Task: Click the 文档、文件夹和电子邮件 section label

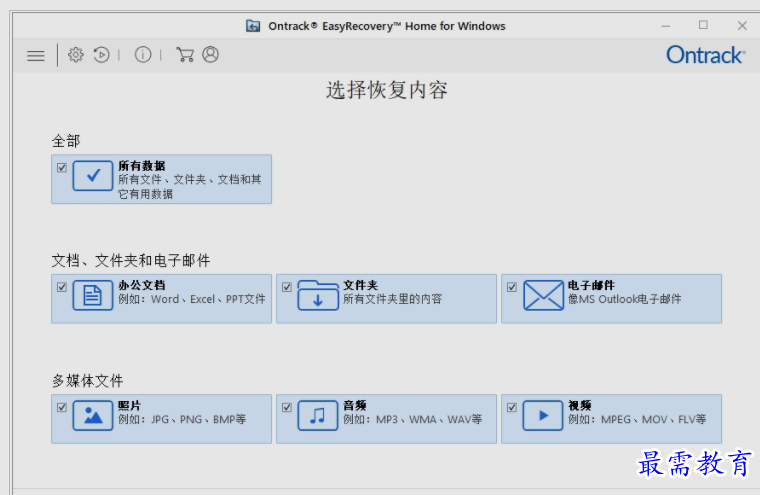Action: click(131, 261)
